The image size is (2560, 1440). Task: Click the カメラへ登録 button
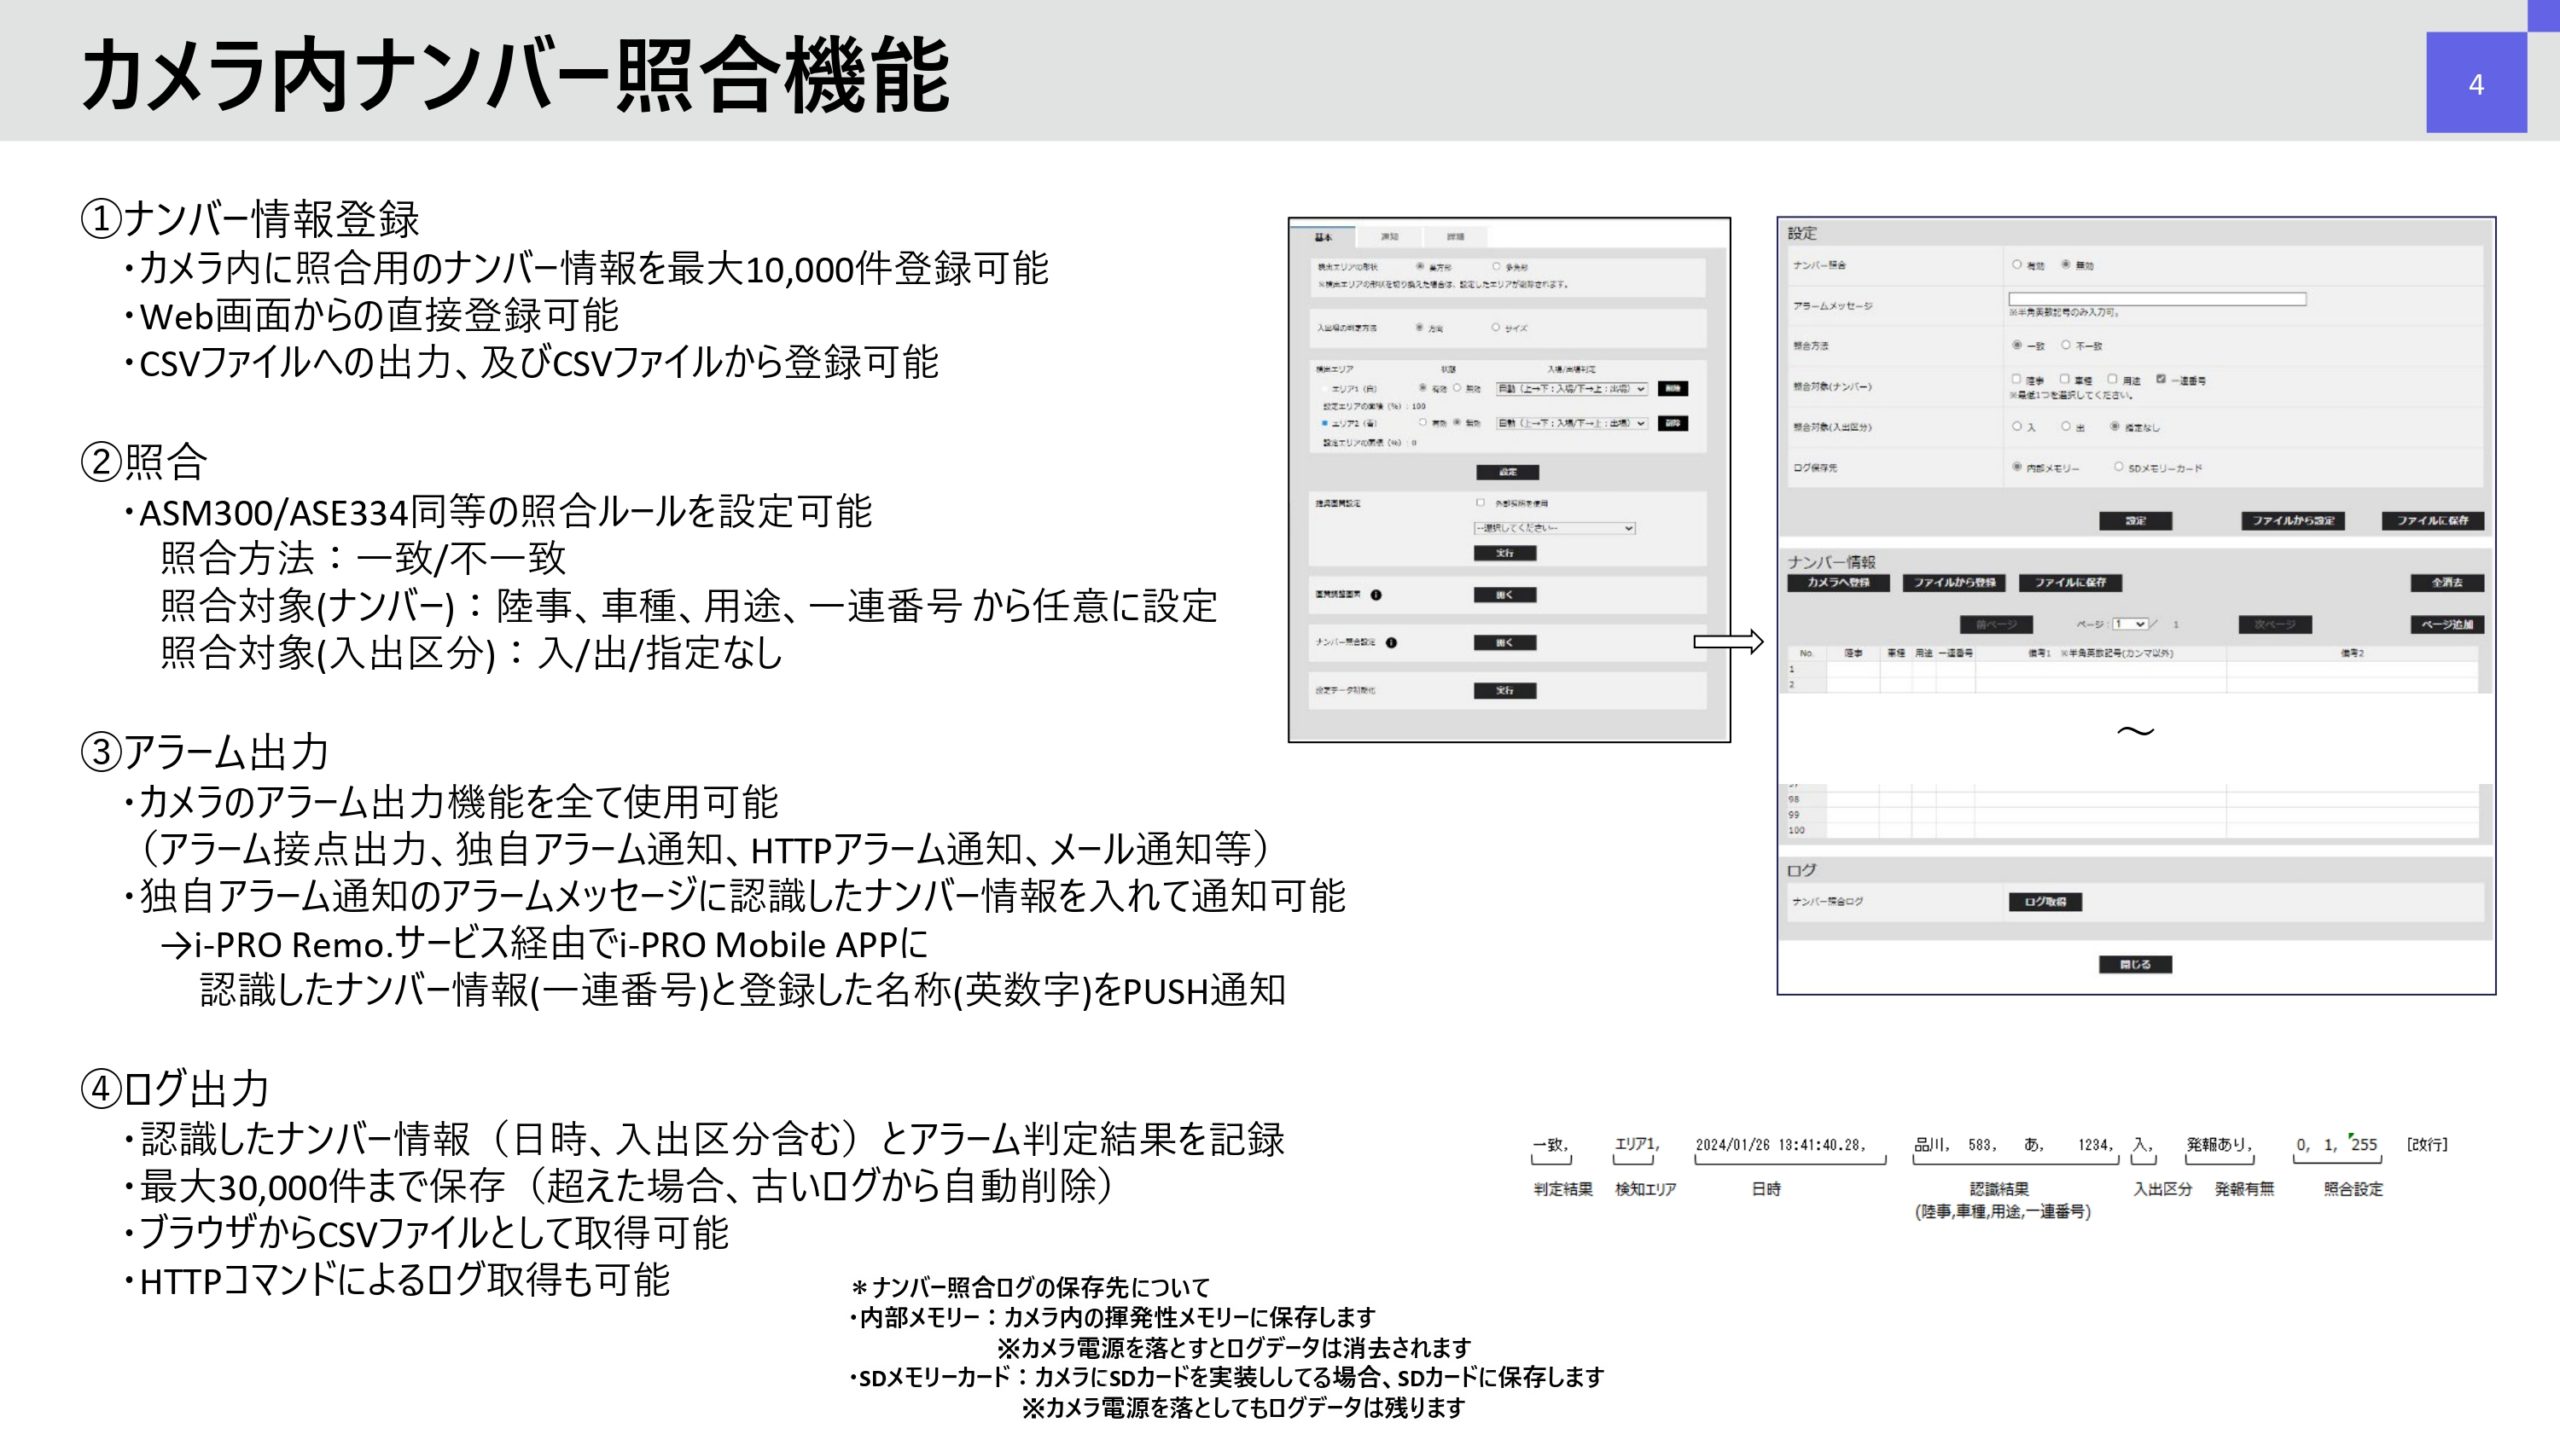pyautogui.click(x=1840, y=583)
